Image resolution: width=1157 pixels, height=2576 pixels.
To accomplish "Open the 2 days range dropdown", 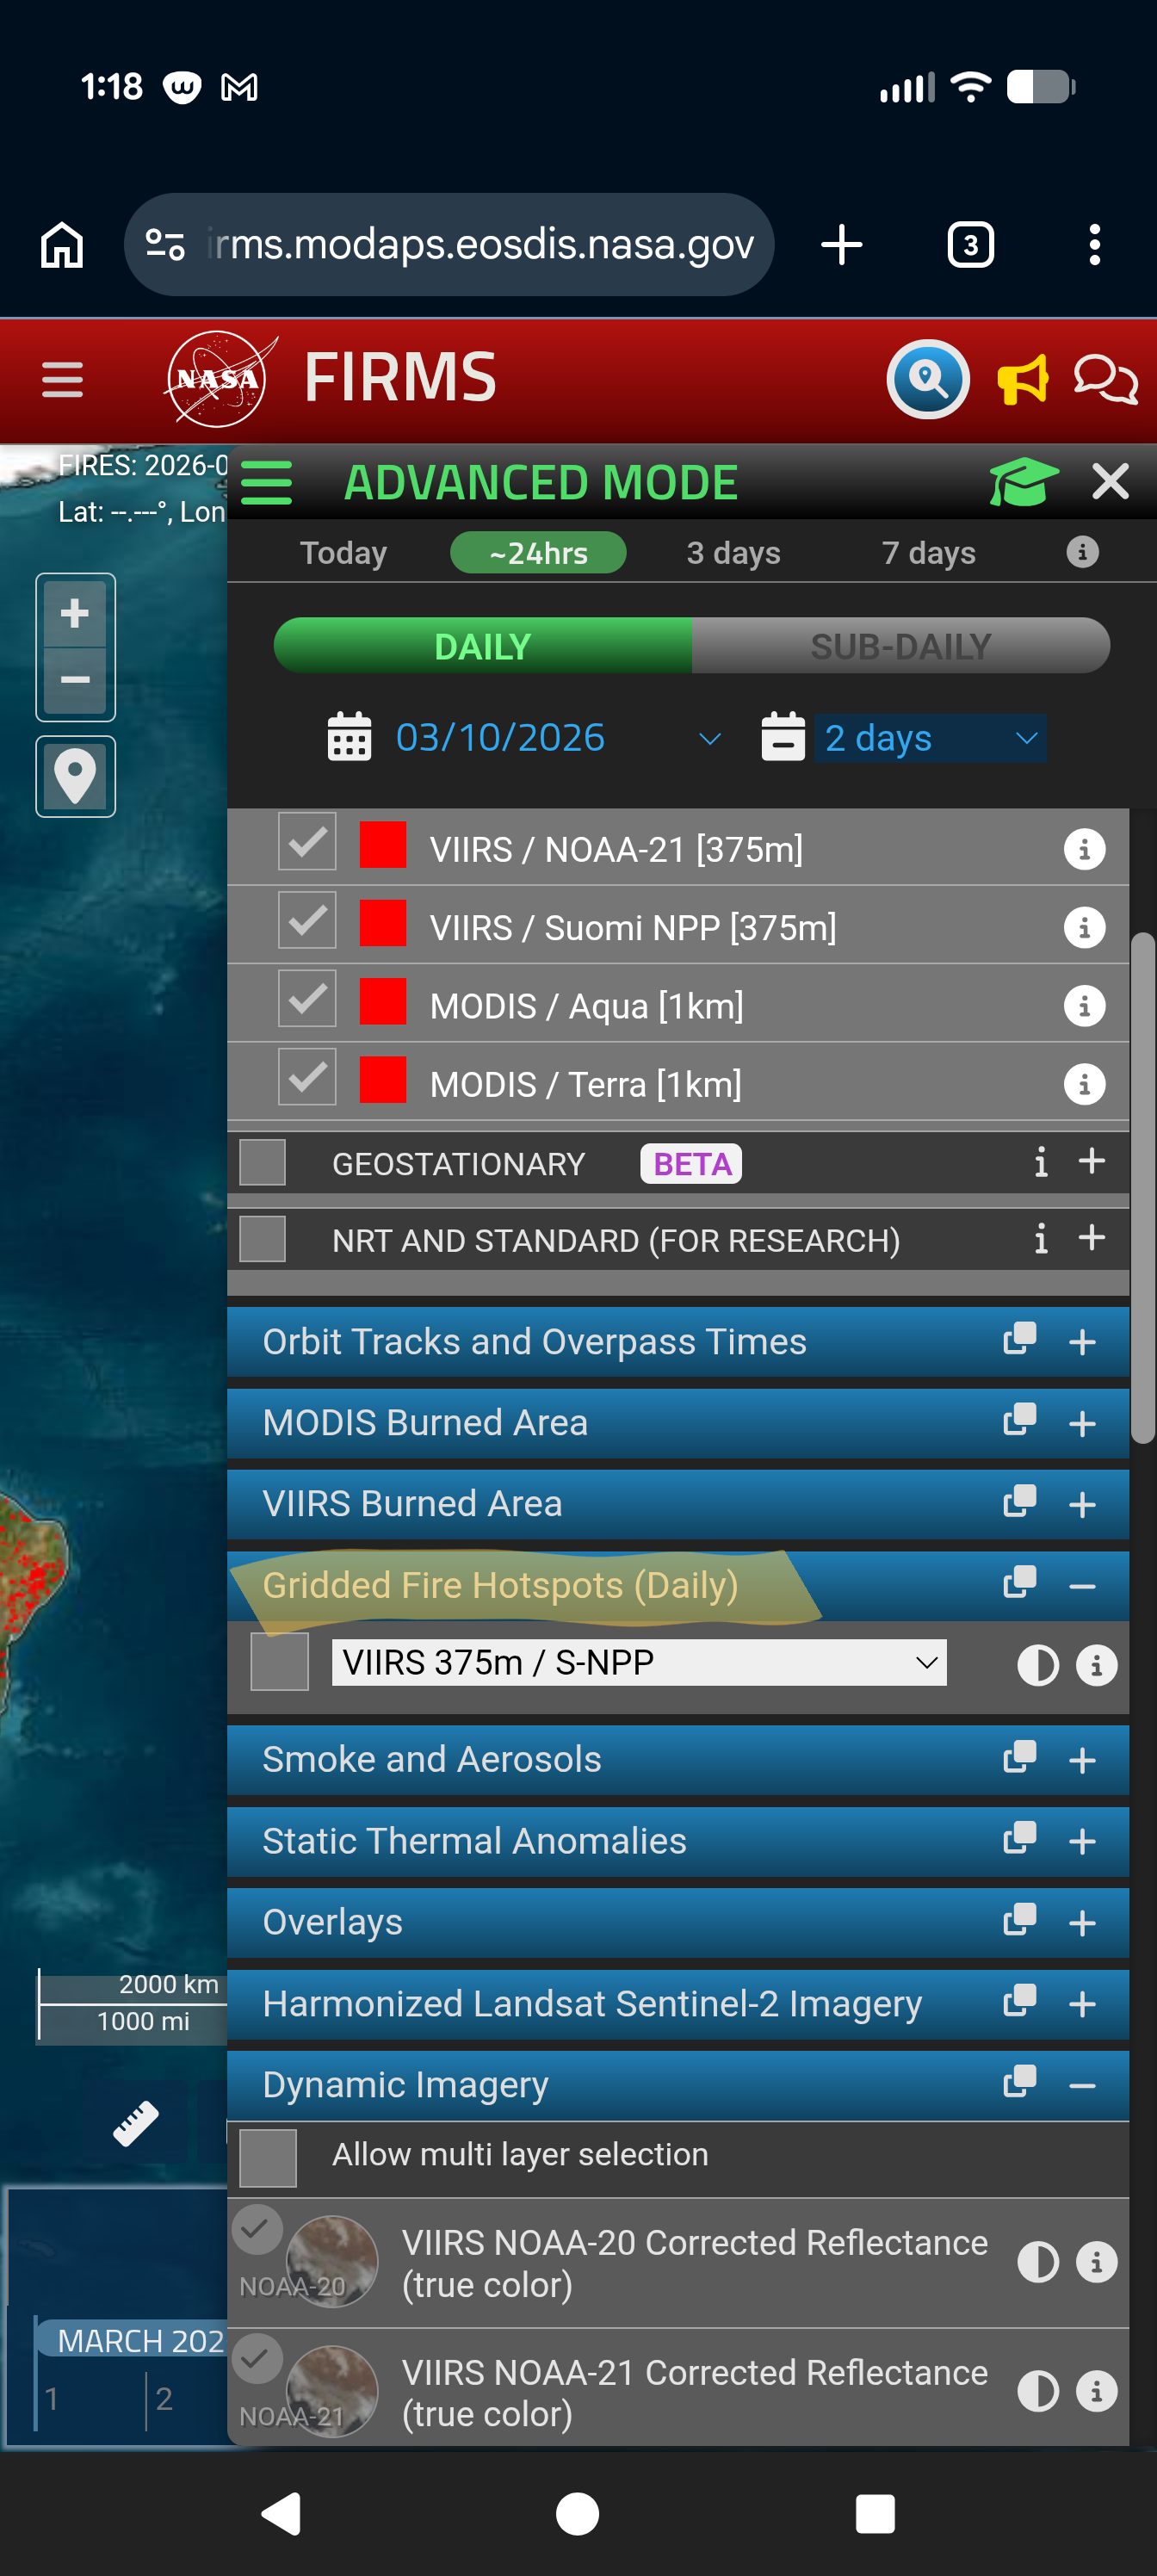I will (931, 738).
